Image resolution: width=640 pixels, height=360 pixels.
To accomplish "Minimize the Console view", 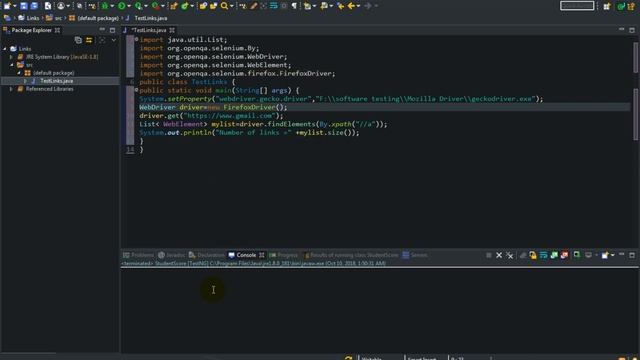I will coord(621,255).
